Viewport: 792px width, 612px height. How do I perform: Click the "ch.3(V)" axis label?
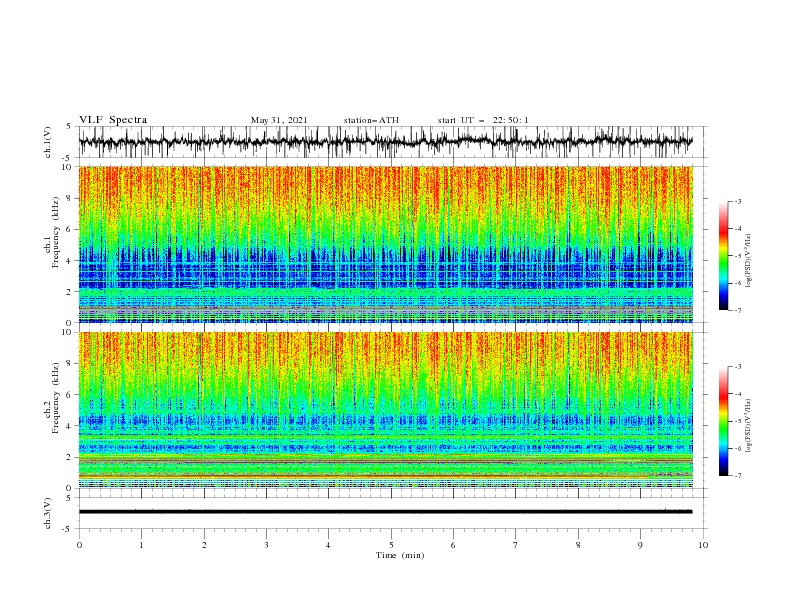coord(47,513)
